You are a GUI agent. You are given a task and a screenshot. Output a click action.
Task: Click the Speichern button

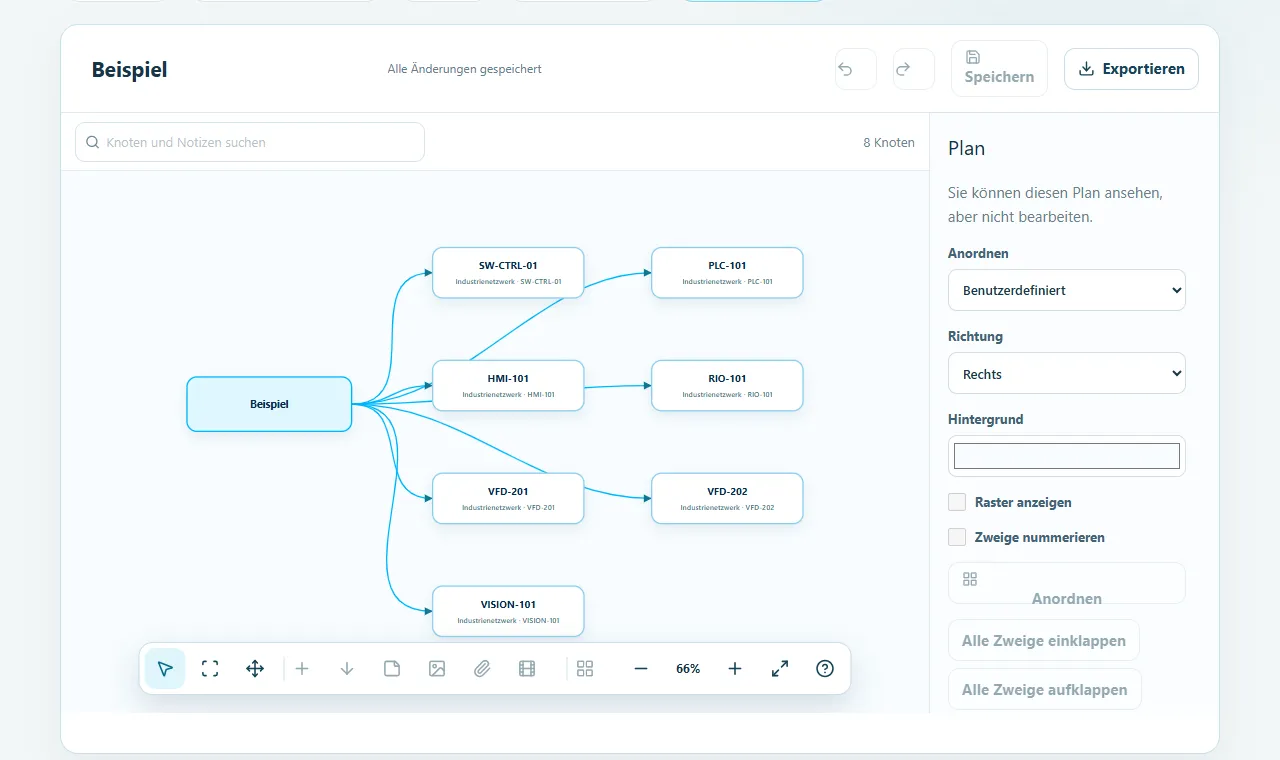[x=999, y=69]
